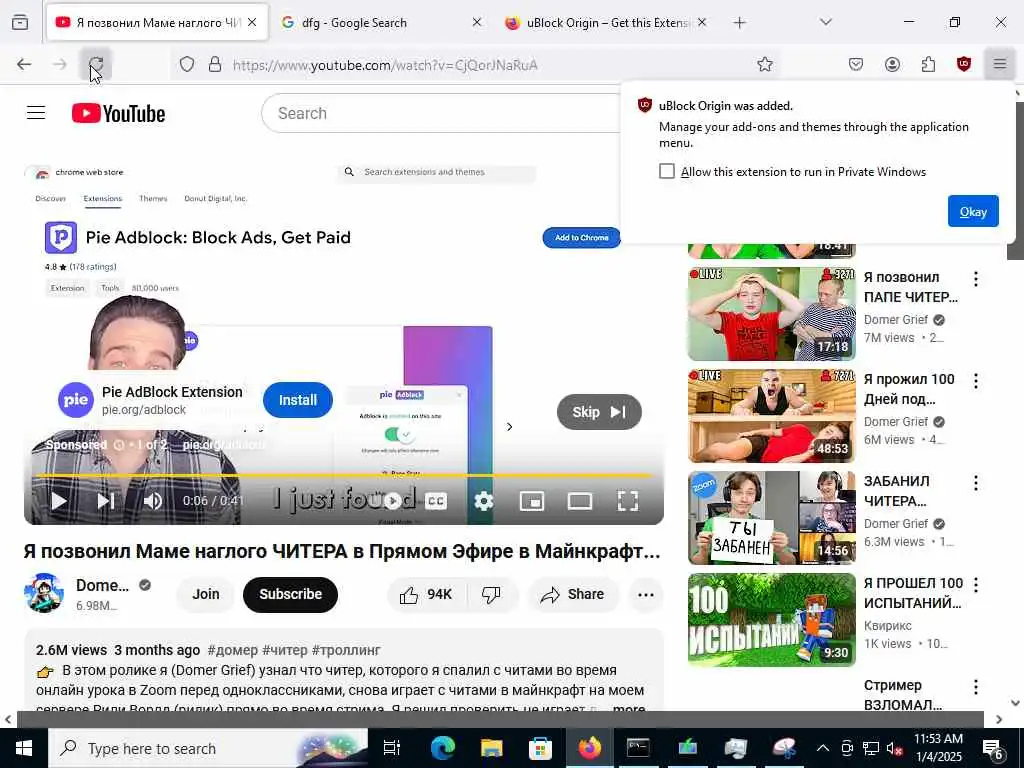Open the Windows Start menu

[x=24, y=748]
